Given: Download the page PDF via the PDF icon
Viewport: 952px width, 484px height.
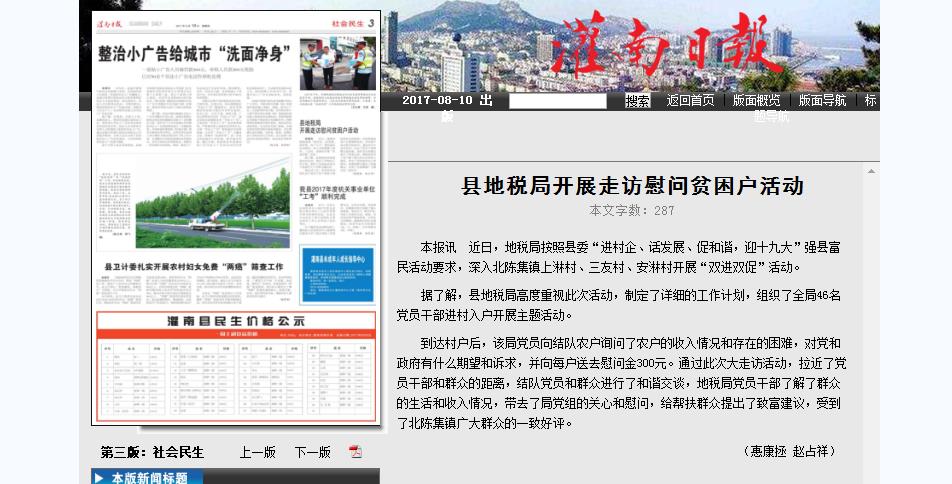Looking at the screenshot, I should [x=355, y=452].
